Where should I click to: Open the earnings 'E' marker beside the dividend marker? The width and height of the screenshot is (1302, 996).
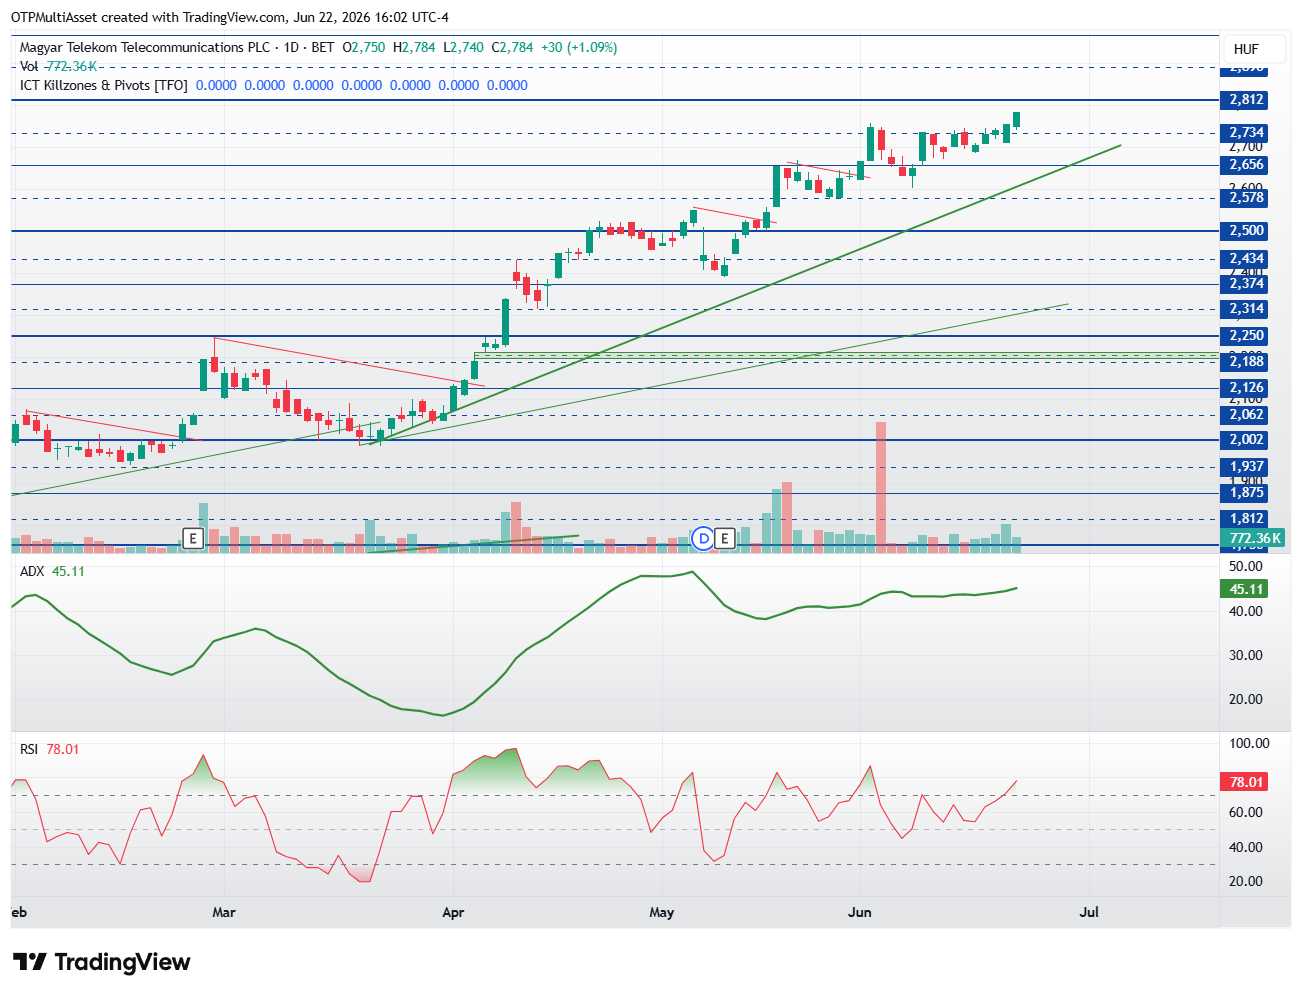click(725, 538)
